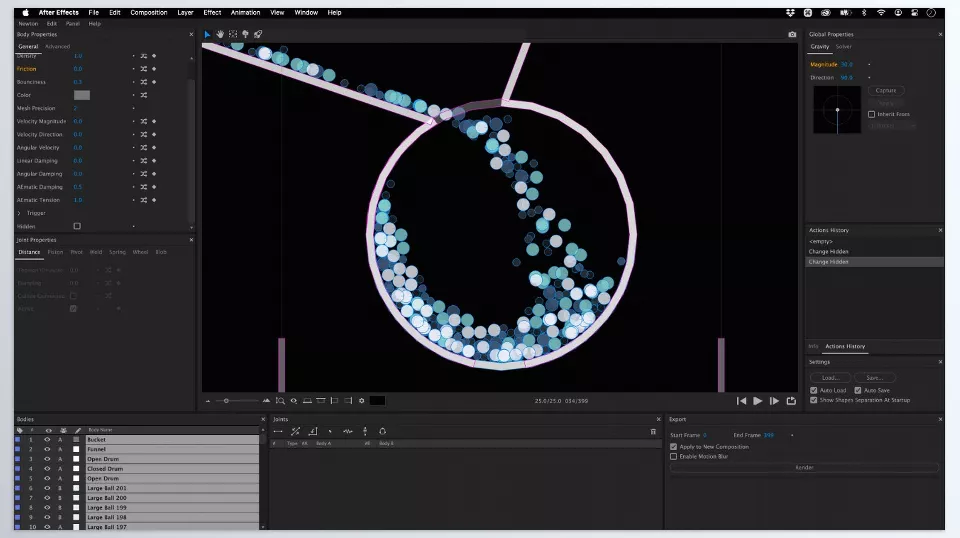Viewport: 960px width, 538px height.
Task: Open the Newton menu
Action: click(28, 24)
